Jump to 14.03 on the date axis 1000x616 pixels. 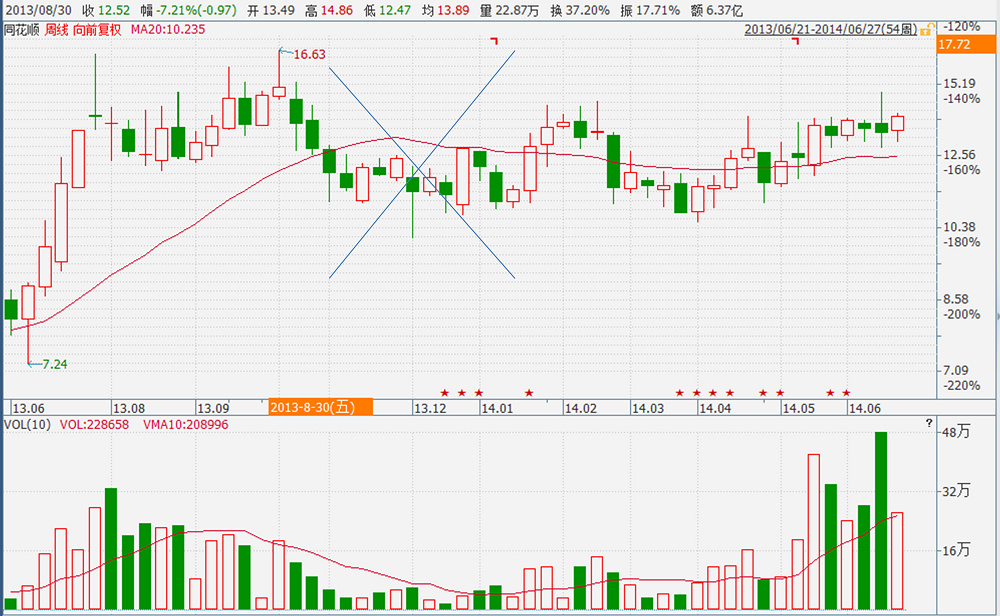648,409
